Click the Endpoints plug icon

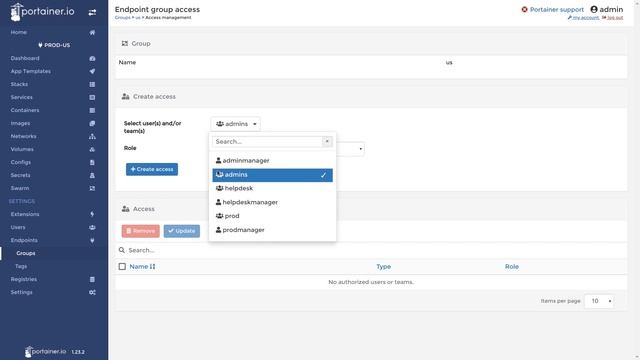tap(92, 240)
